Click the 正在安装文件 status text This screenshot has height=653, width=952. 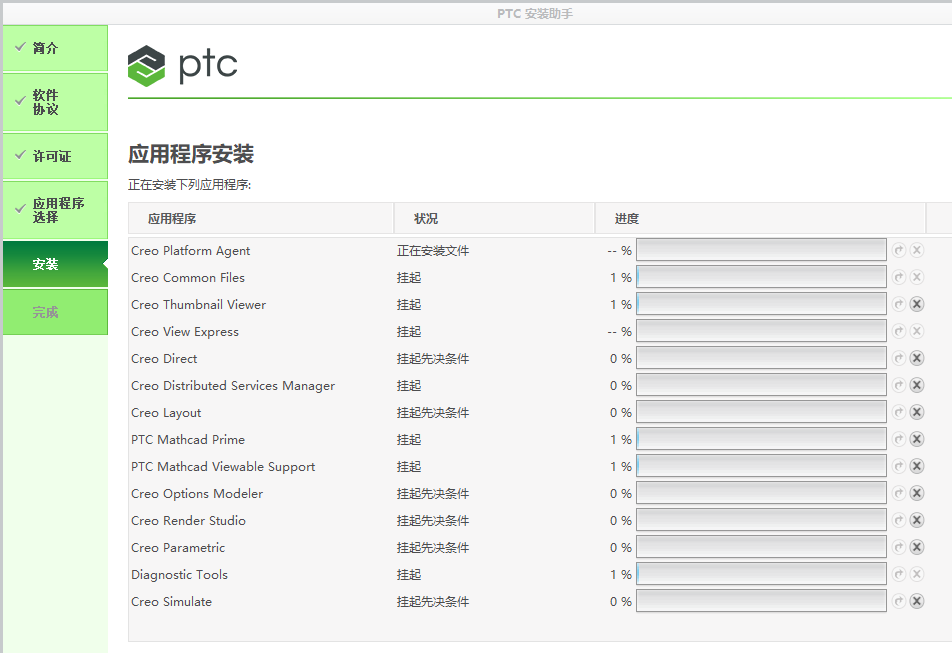[x=433, y=251]
